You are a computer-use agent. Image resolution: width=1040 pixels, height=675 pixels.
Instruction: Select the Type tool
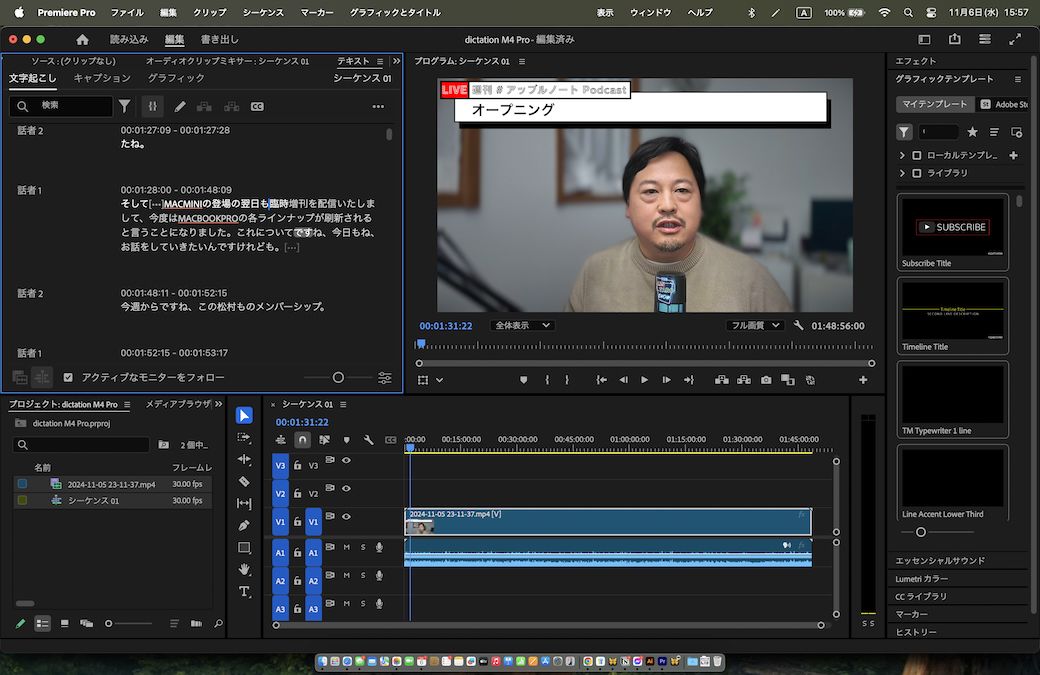pos(244,591)
